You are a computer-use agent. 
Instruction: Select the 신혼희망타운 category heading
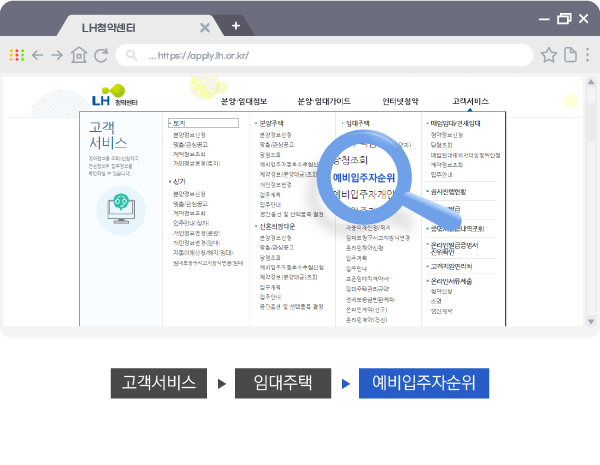tap(277, 227)
